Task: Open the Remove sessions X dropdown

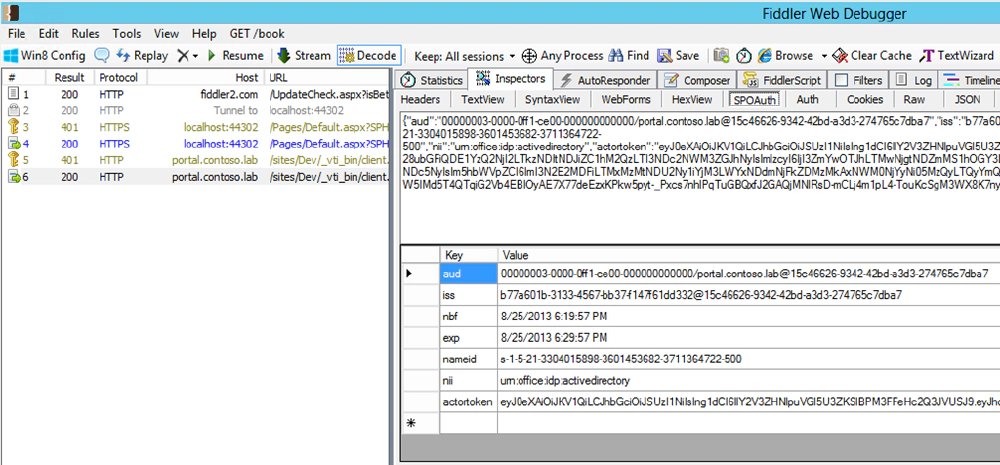Action: click(x=188, y=55)
